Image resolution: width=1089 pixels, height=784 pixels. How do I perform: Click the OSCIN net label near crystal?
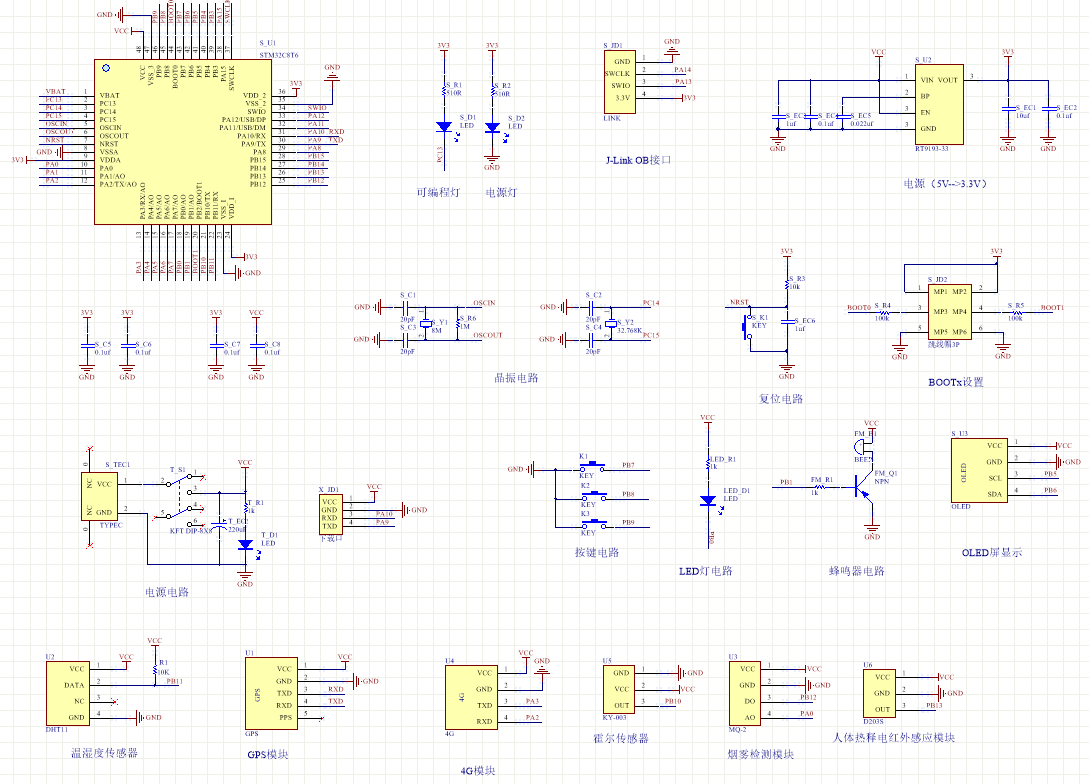(x=484, y=303)
